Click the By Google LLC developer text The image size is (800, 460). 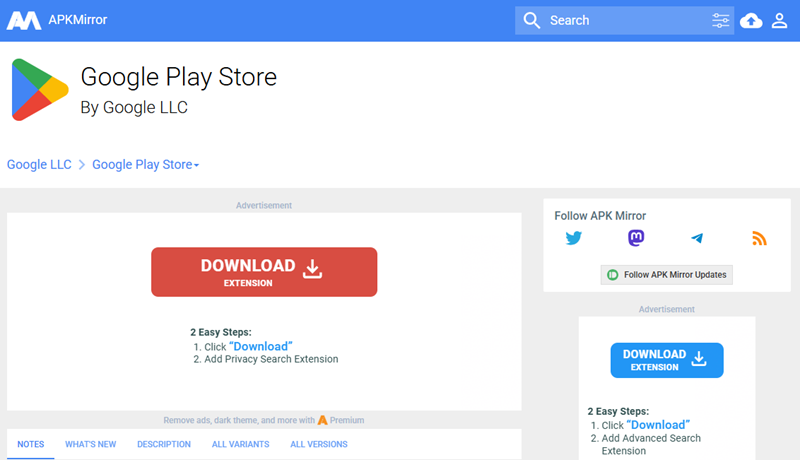134,108
